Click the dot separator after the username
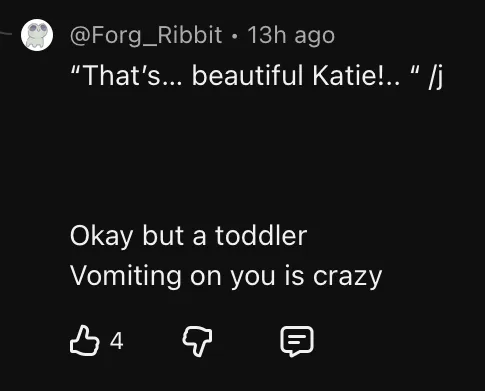This screenshot has width=485, height=391. (x=235, y=37)
